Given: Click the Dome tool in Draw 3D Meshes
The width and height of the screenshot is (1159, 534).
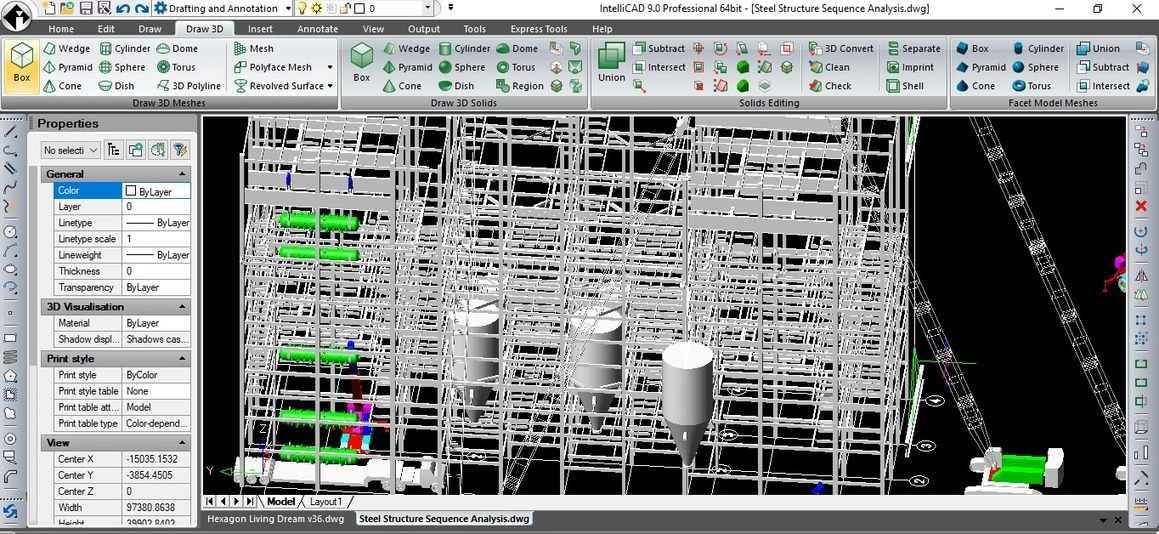Looking at the screenshot, I should click(x=177, y=48).
